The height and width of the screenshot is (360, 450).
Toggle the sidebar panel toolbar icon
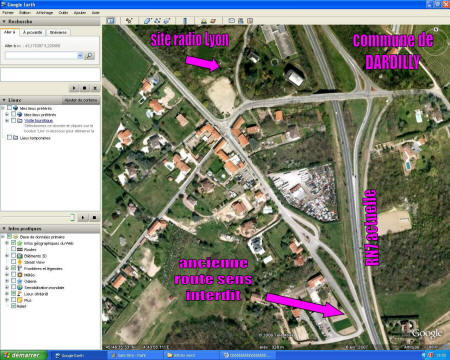pos(110,21)
